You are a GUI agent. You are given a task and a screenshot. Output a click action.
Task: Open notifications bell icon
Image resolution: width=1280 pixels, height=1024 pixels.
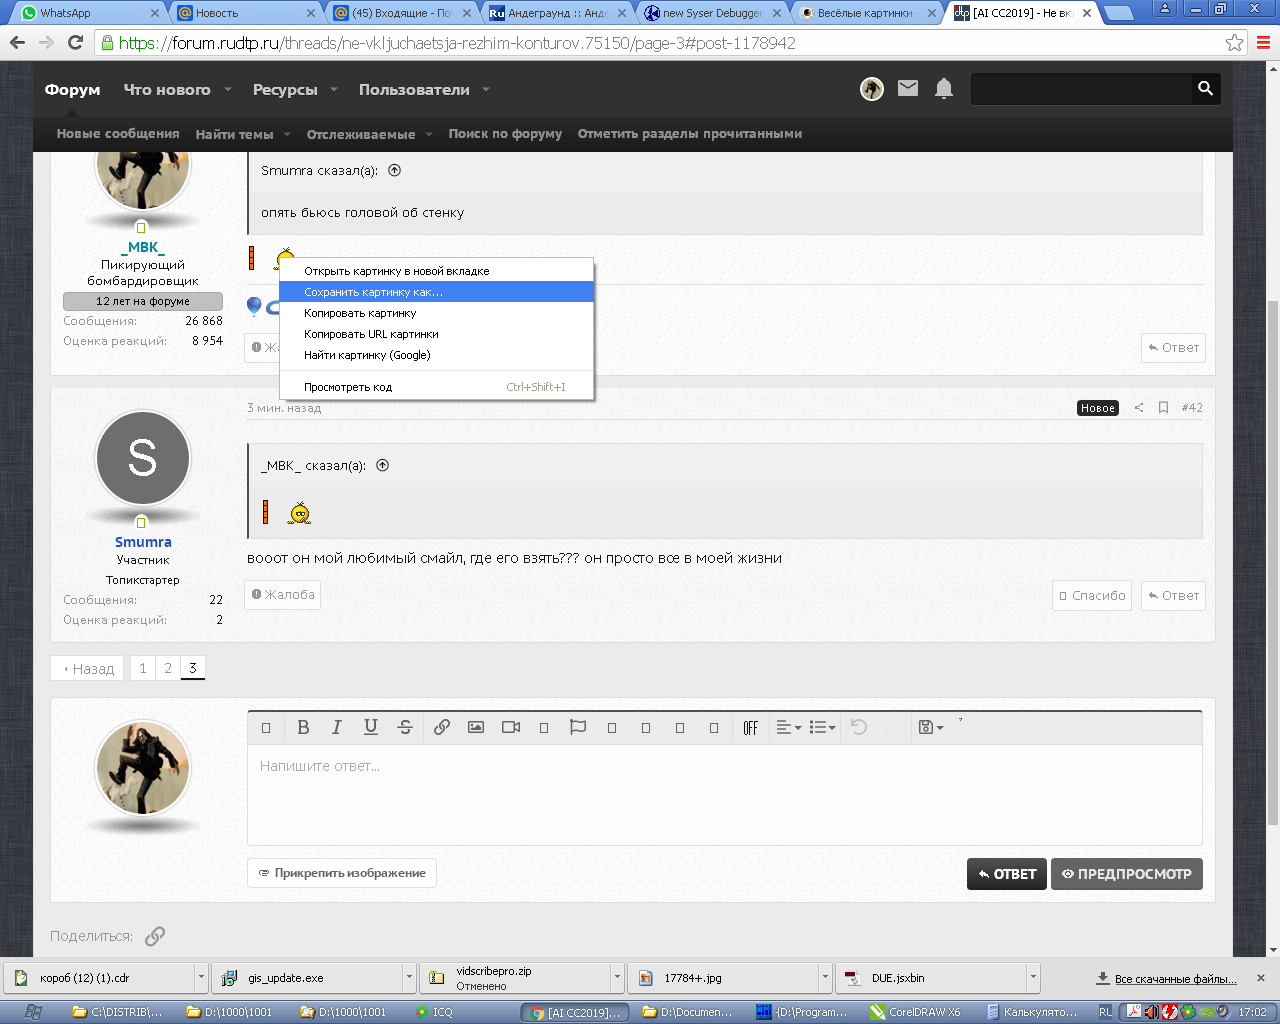click(x=944, y=88)
